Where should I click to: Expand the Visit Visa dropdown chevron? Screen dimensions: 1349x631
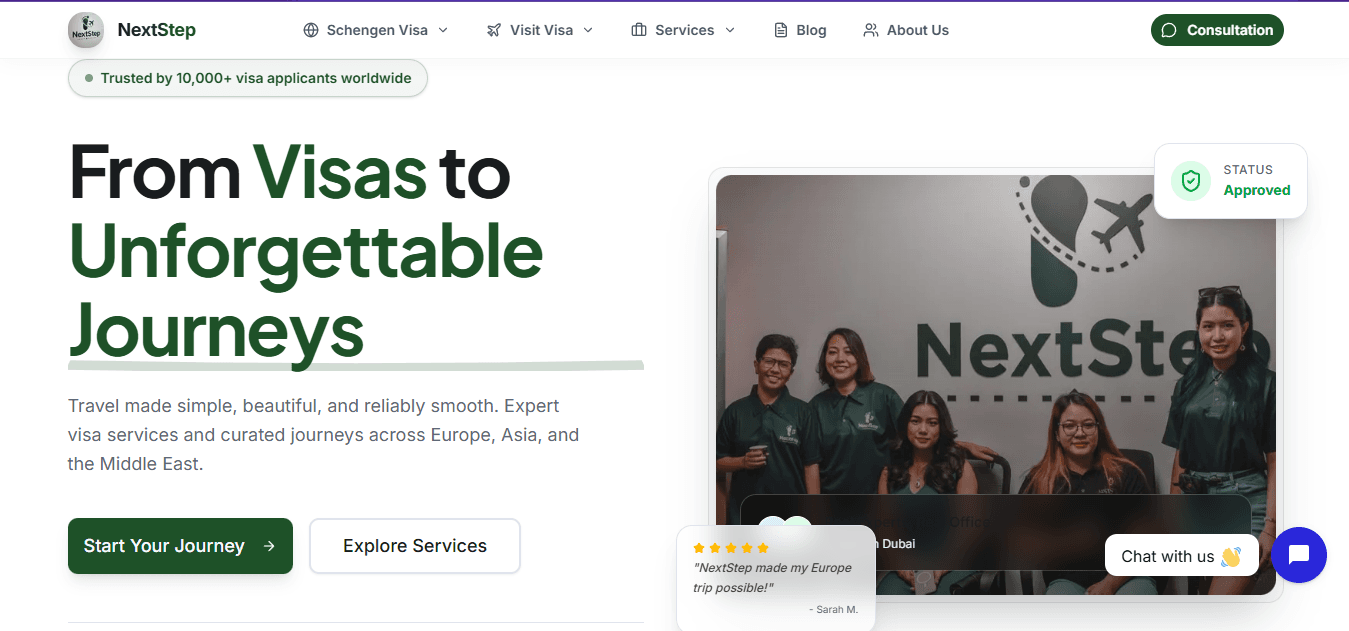click(588, 30)
